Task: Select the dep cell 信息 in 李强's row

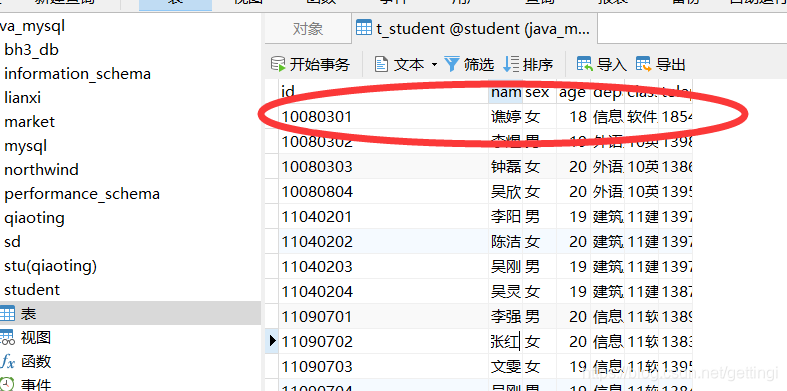Action: pos(607,316)
